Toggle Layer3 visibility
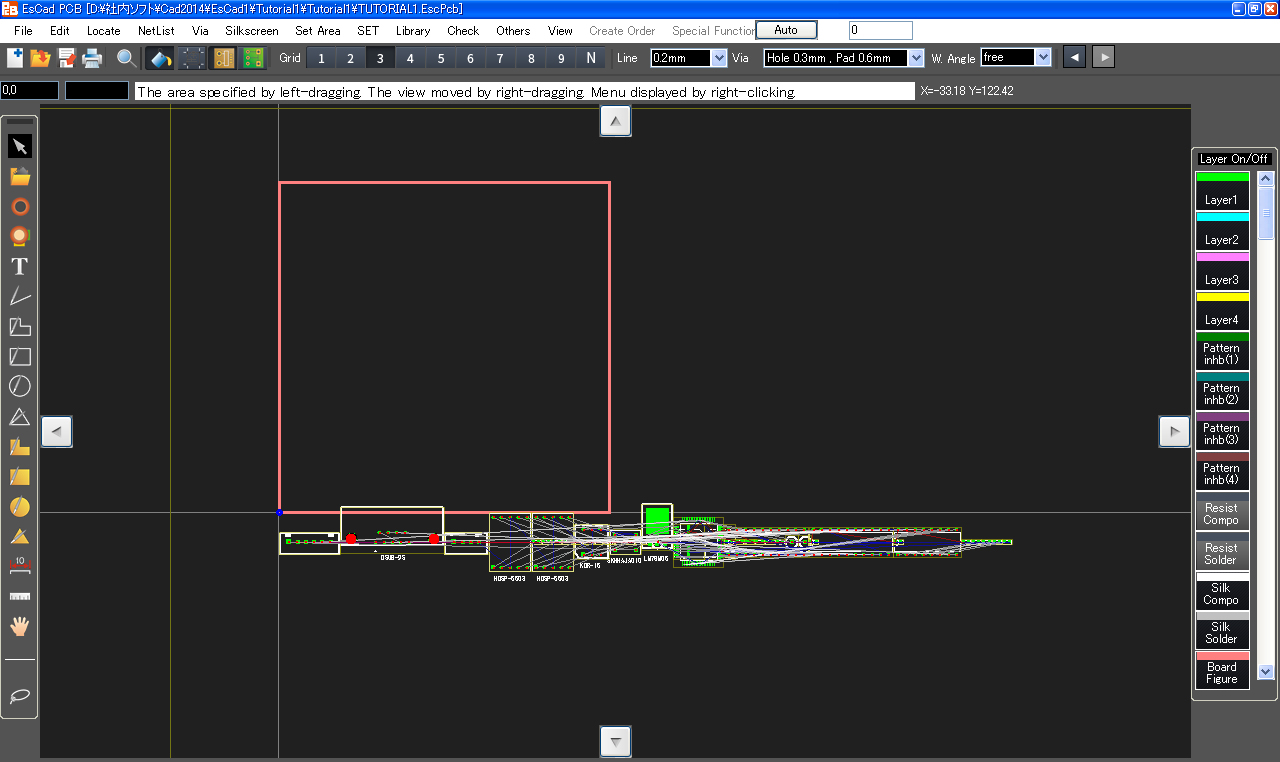1280x762 pixels. pos(1222,270)
